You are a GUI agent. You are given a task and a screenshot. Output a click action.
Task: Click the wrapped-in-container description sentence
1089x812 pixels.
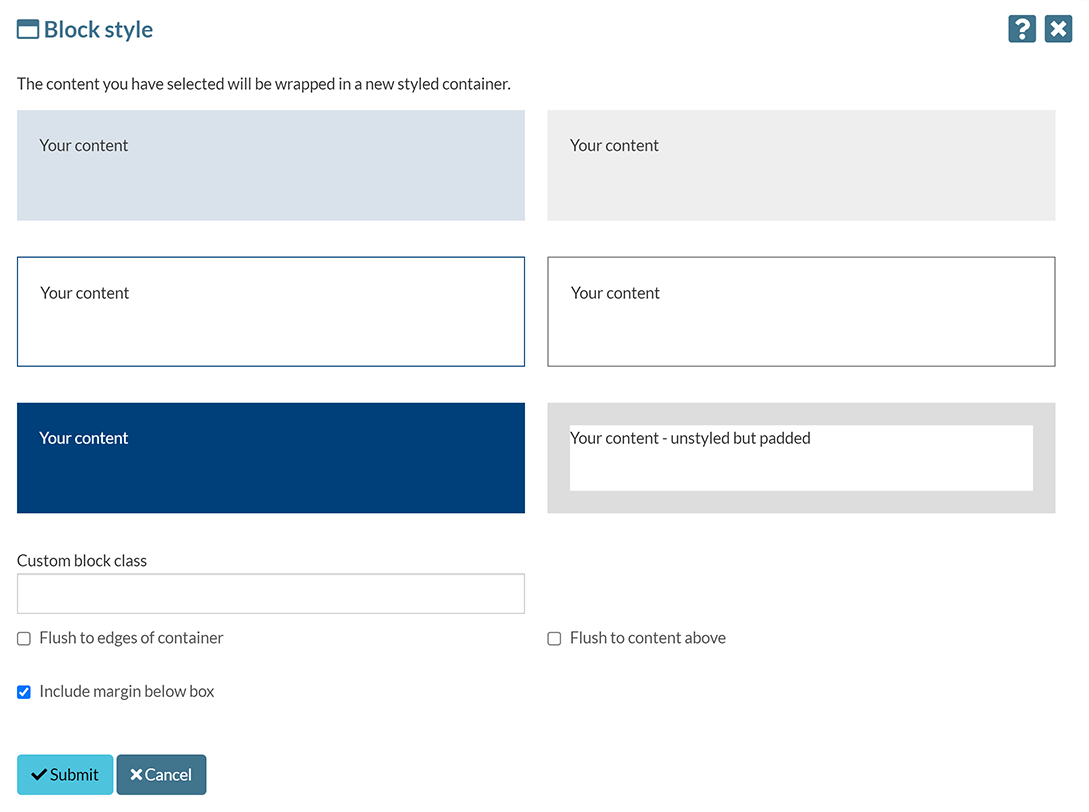264,84
